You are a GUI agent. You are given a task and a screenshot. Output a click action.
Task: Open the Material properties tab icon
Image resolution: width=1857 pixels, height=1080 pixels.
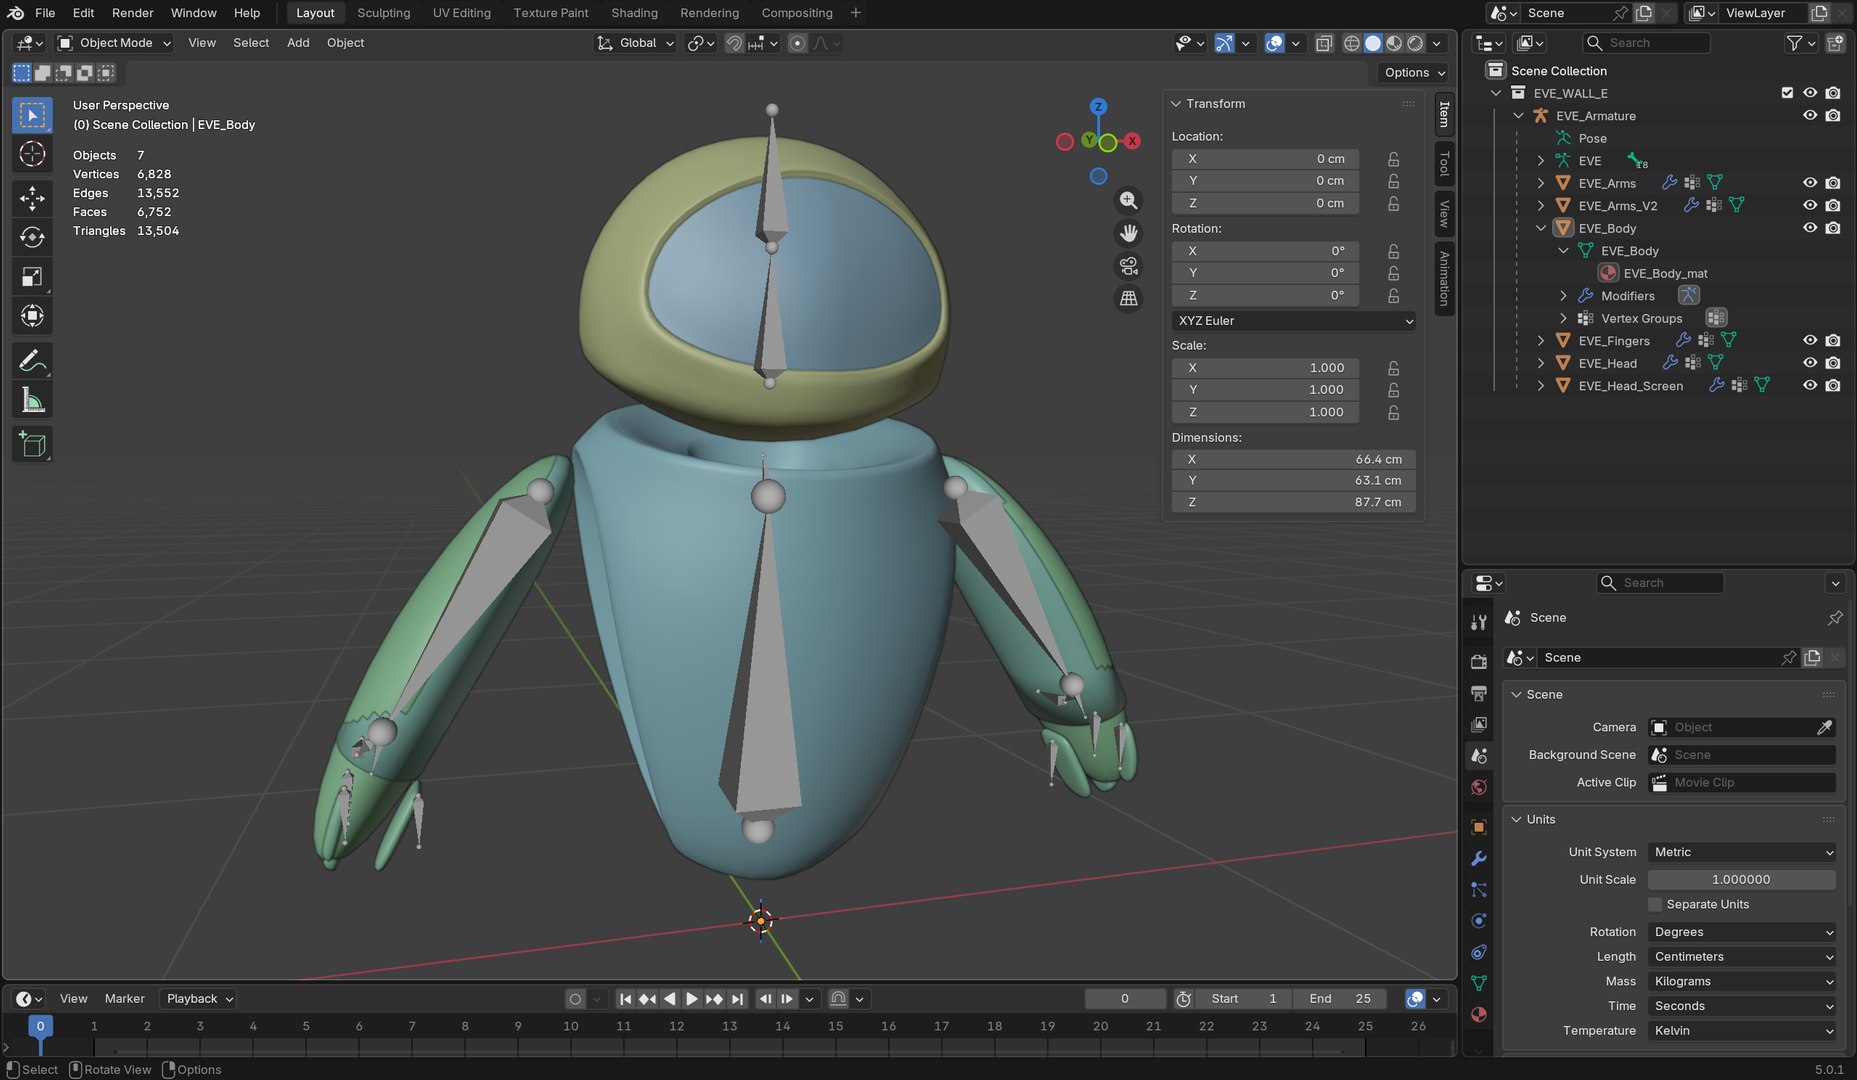1479,1014
